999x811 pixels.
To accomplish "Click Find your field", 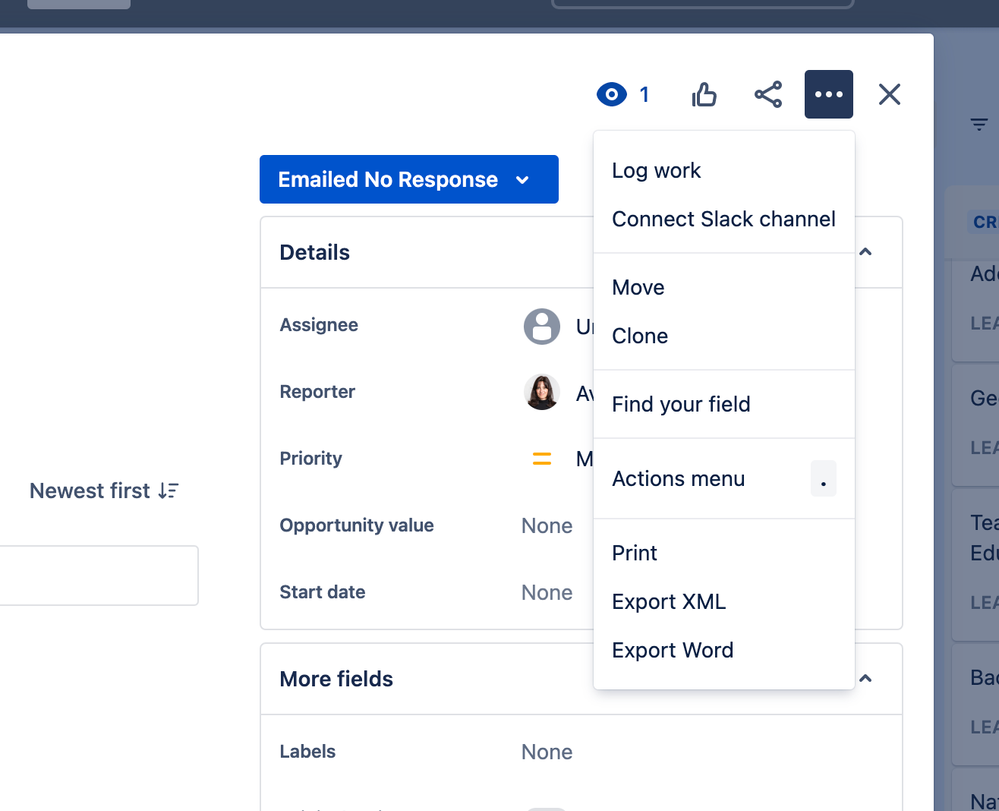I will tap(681, 404).
